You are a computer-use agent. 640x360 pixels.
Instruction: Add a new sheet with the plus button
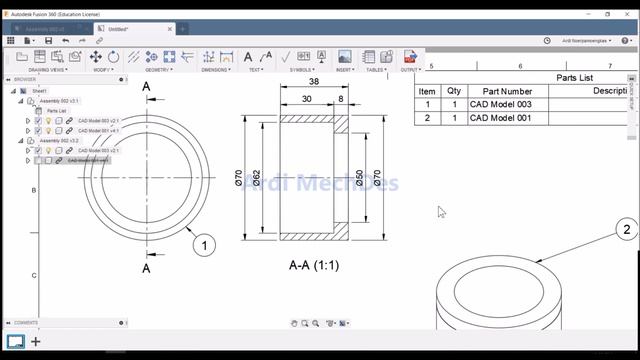coord(36,341)
